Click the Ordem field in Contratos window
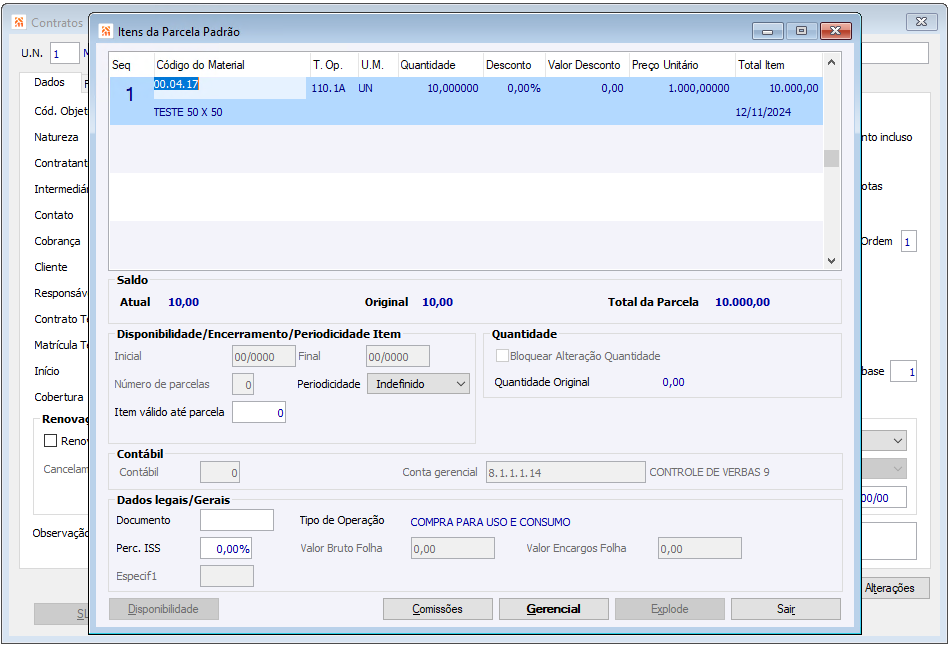The height and width of the screenshot is (648, 952). 908,242
